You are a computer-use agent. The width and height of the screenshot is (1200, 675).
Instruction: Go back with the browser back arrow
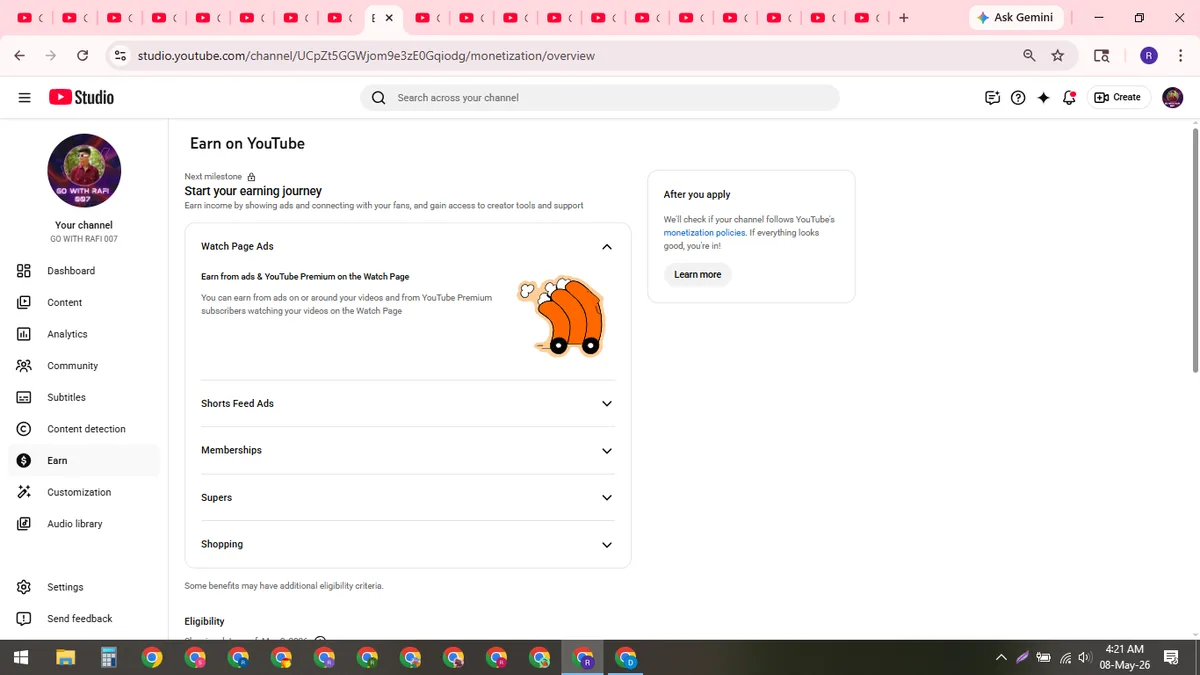[x=19, y=56]
